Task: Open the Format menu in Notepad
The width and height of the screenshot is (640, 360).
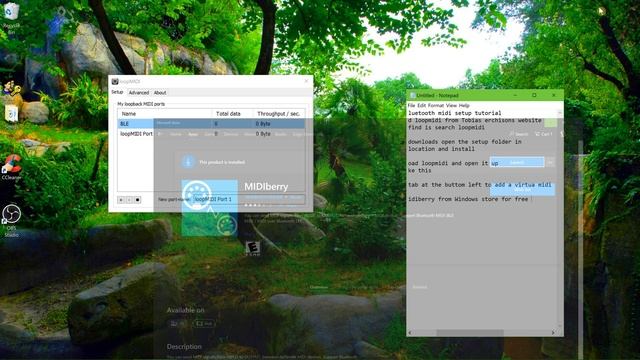Action: [436, 105]
